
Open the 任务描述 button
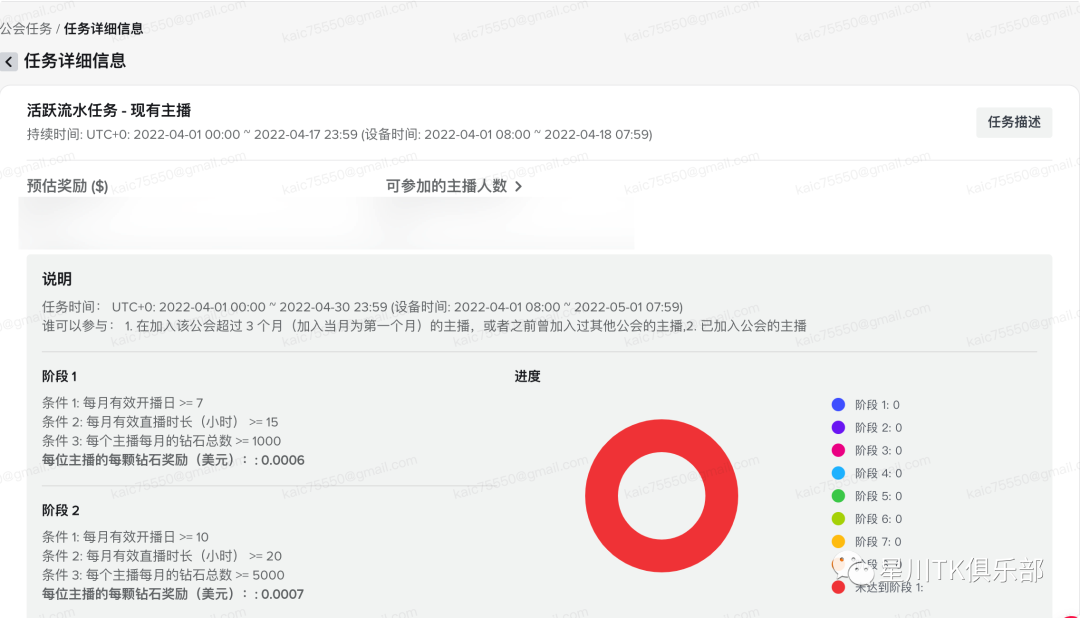1014,121
